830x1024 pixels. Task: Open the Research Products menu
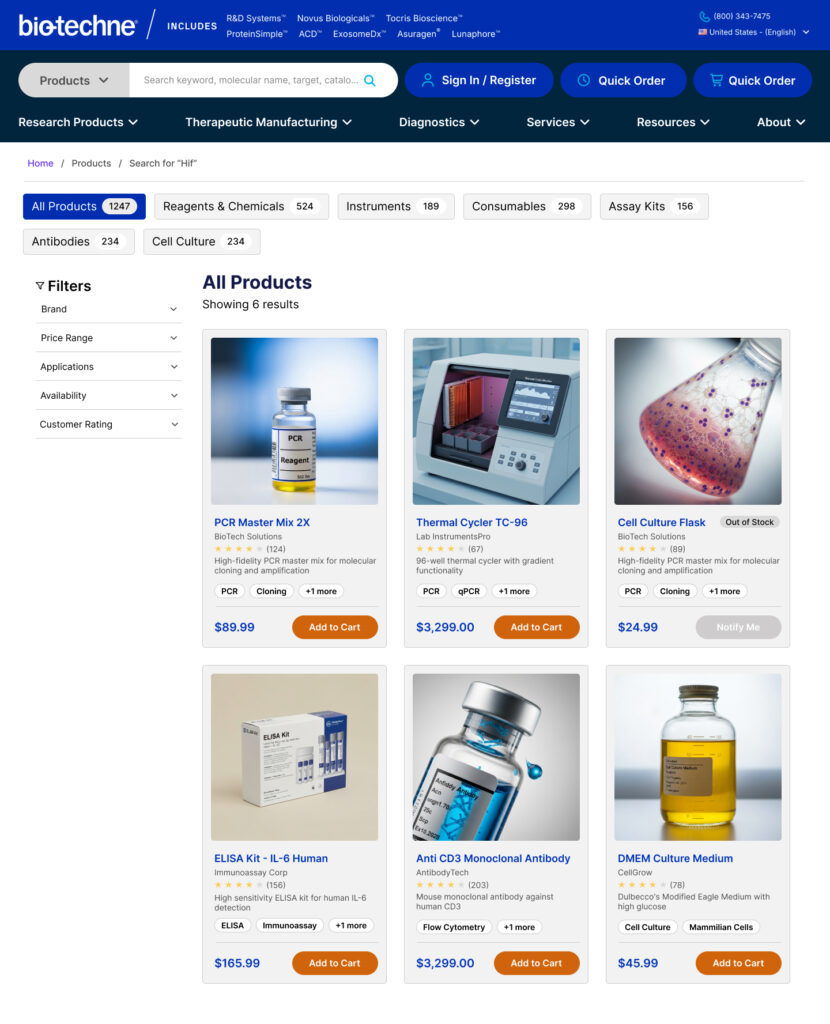tap(78, 122)
